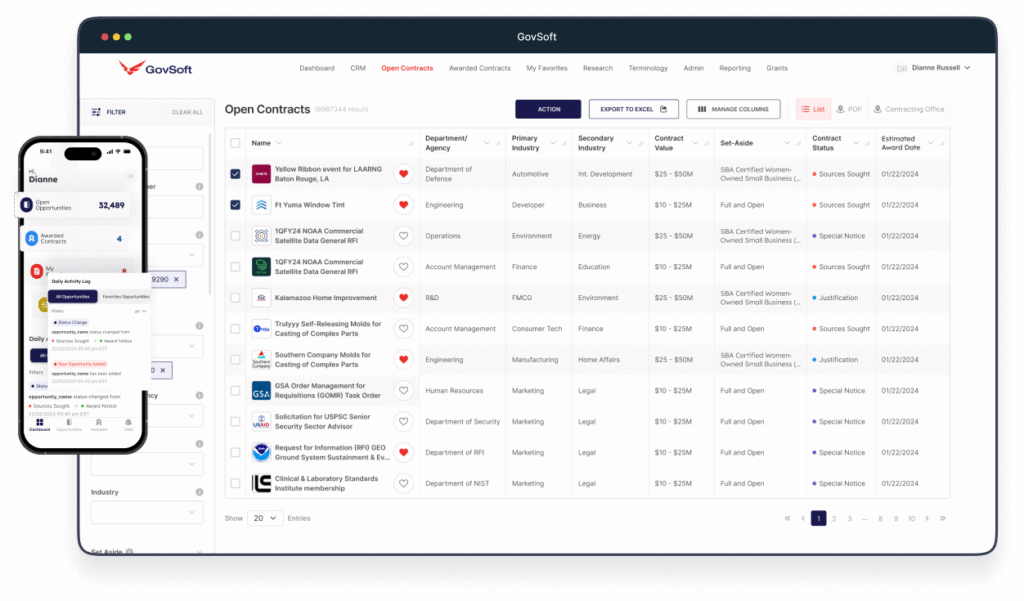Change the Show 20 entries dropdown
Image resolution: width=1024 pixels, height=601 pixels.
point(265,518)
